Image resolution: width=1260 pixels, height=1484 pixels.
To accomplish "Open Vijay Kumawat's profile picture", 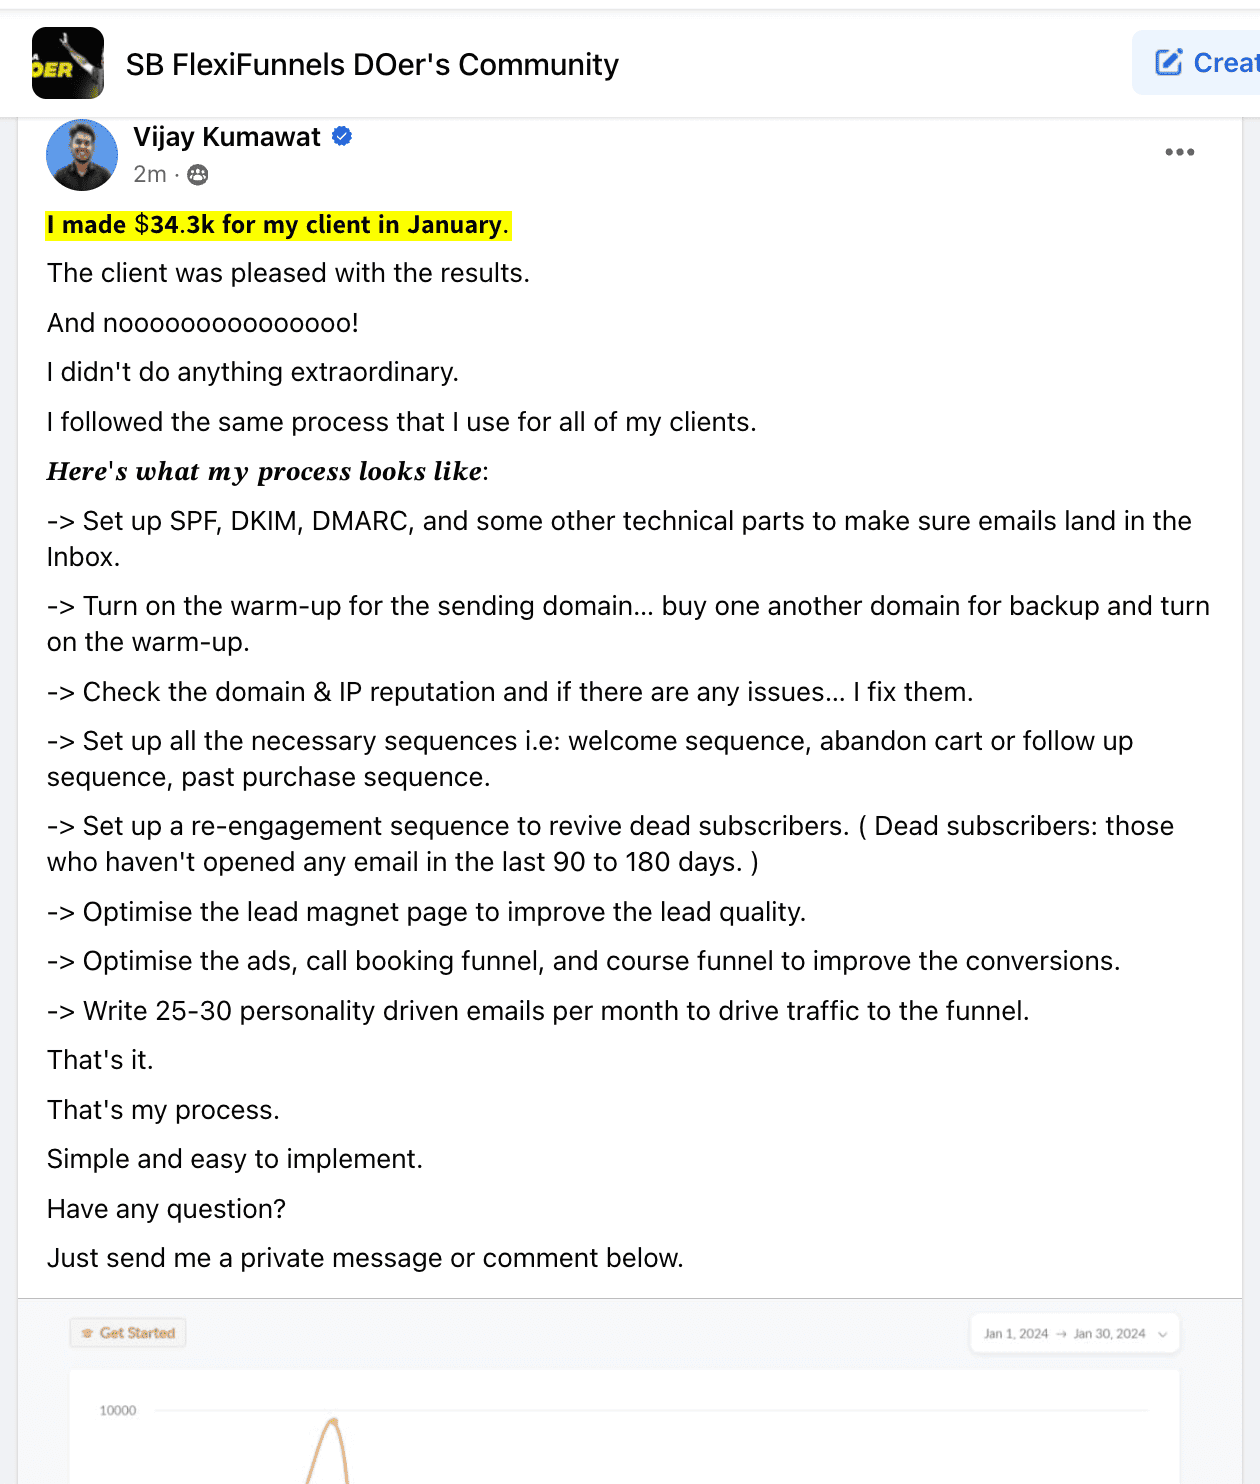I will click(82, 155).
